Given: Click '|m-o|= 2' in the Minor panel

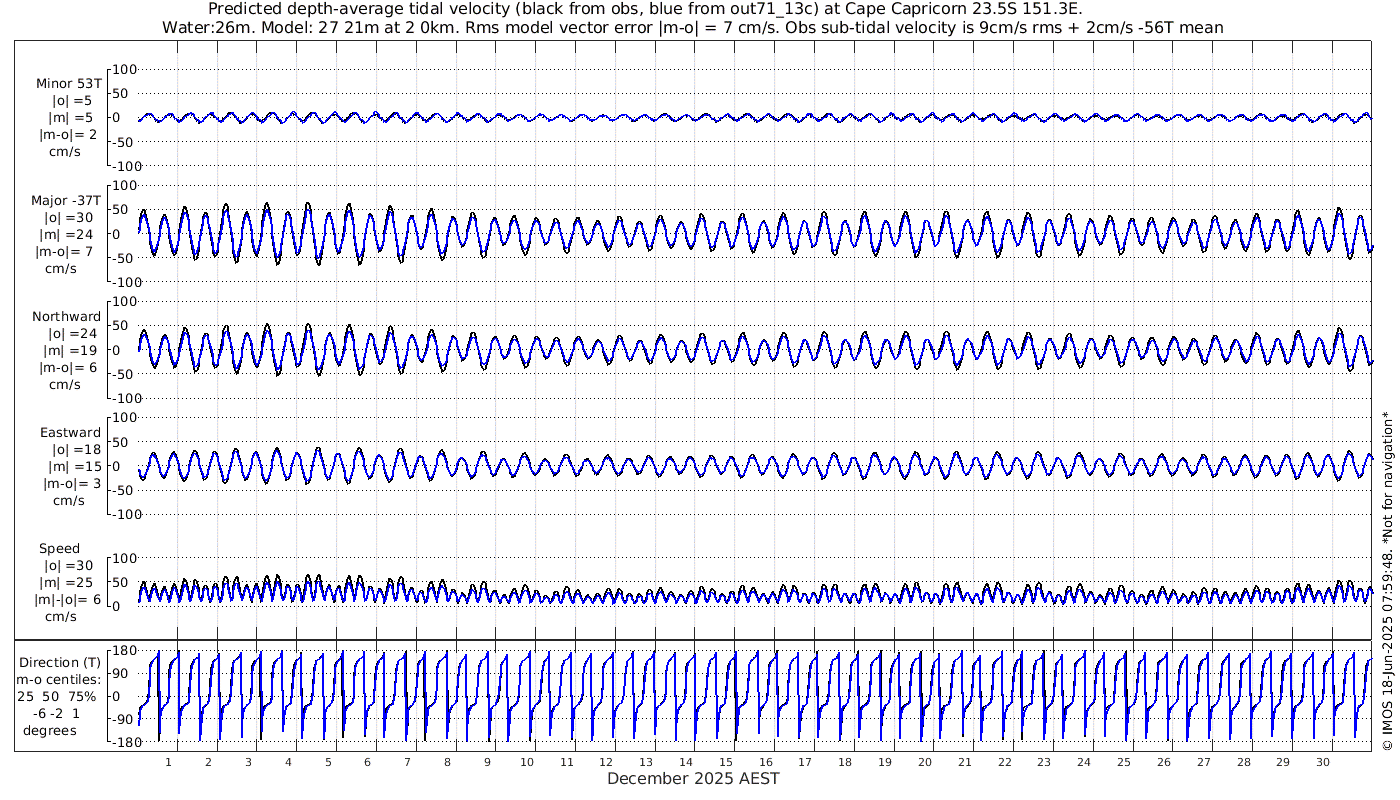Looking at the screenshot, I should pyautogui.click(x=68, y=135).
